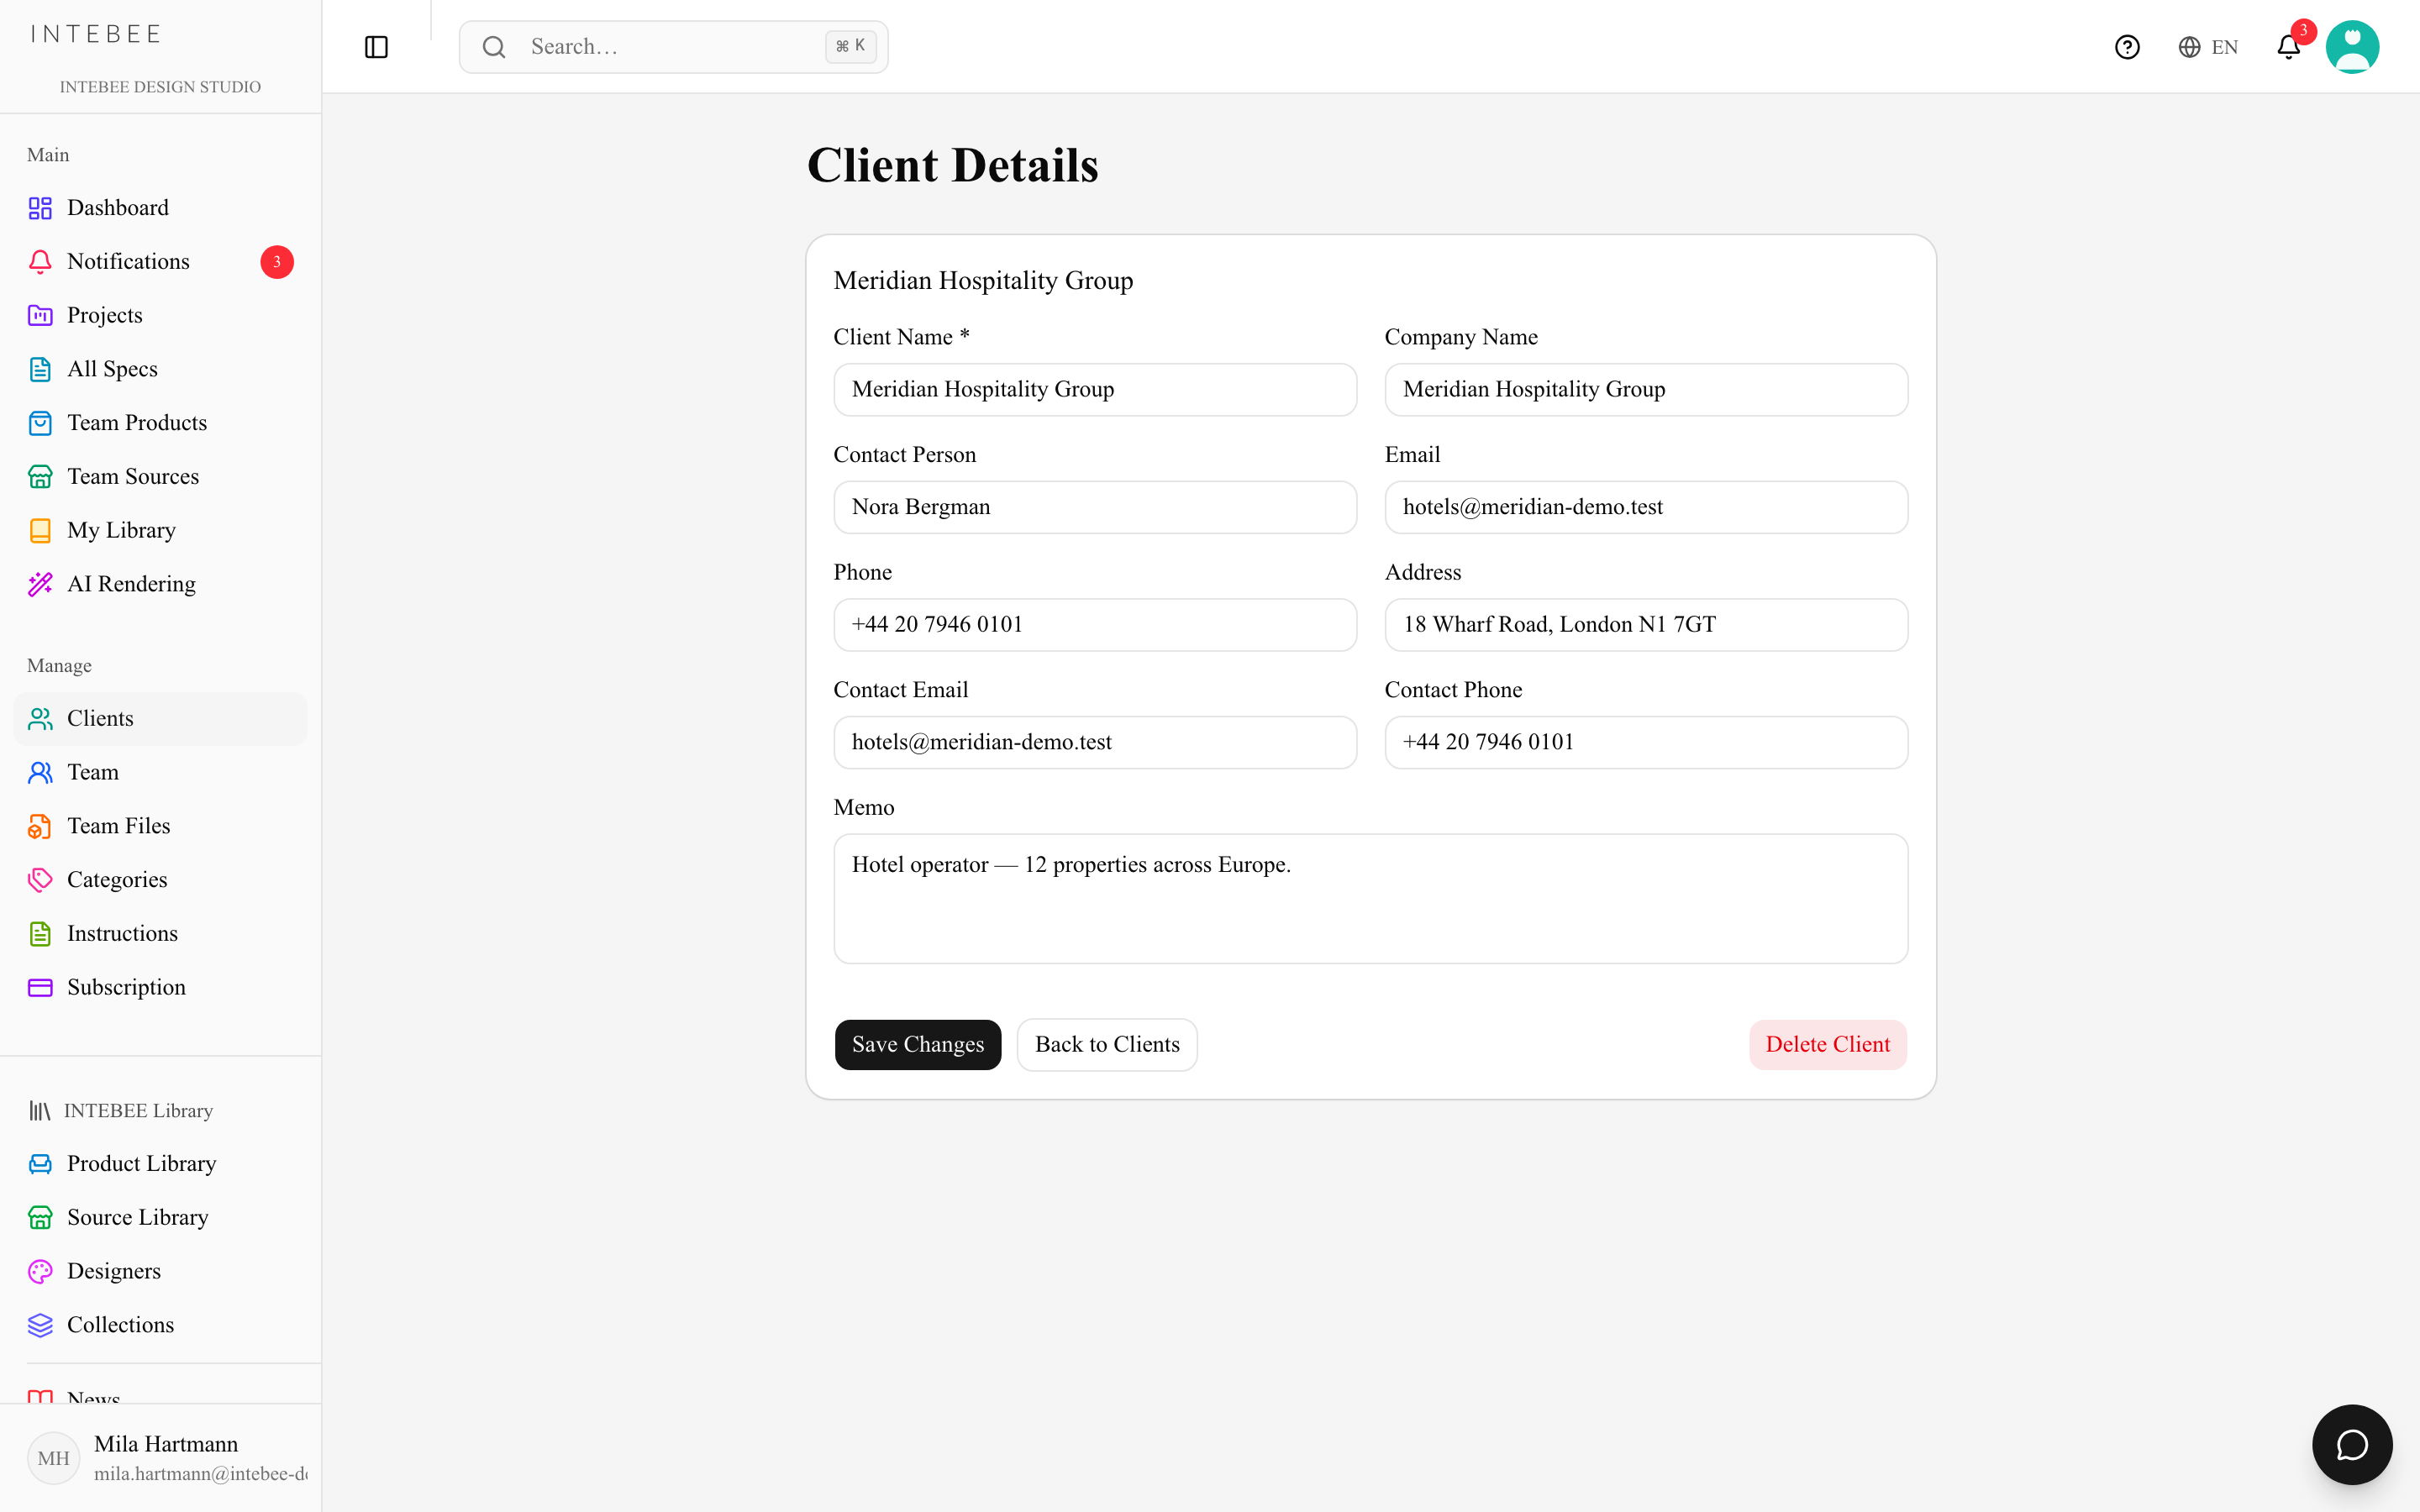
Task: Click the top Search box
Action: (x=673, y=47)
